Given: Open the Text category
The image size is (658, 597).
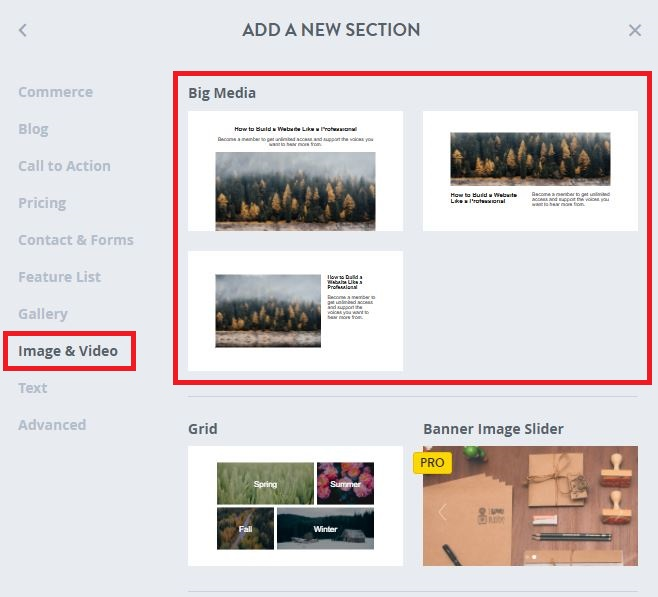Looking at the screenshot, I should tap(33, 388).
